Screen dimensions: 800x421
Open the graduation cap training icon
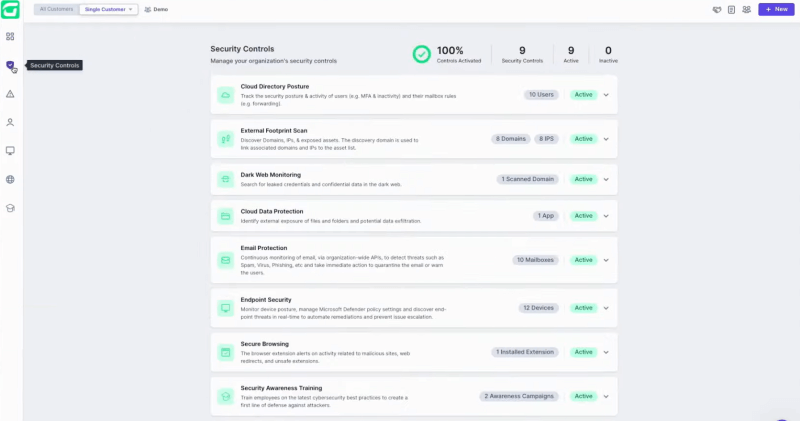pos(10,208)
